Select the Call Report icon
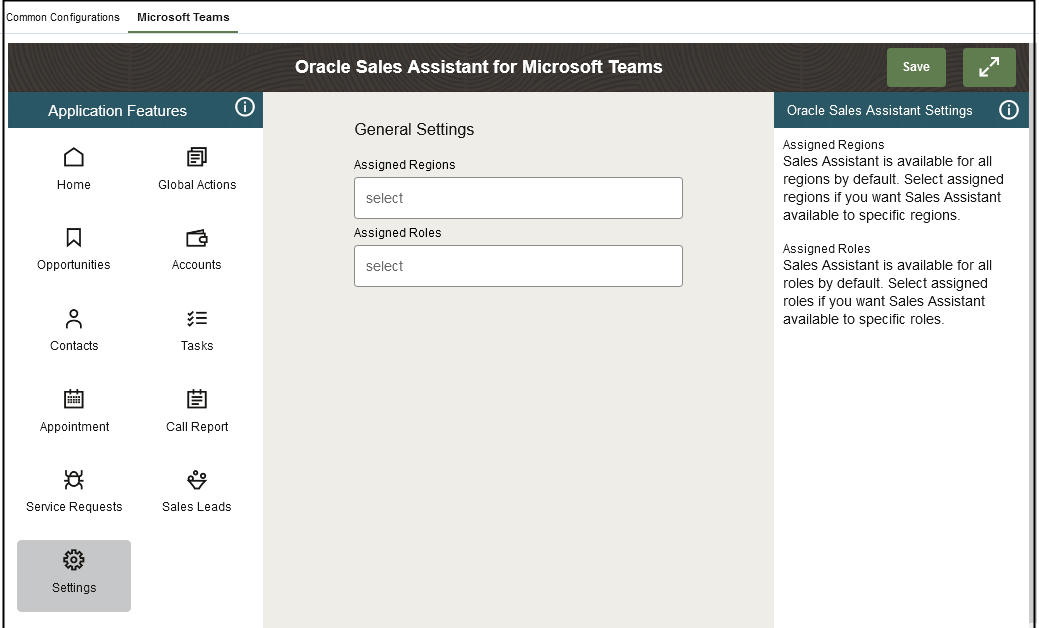 [197, 399]
